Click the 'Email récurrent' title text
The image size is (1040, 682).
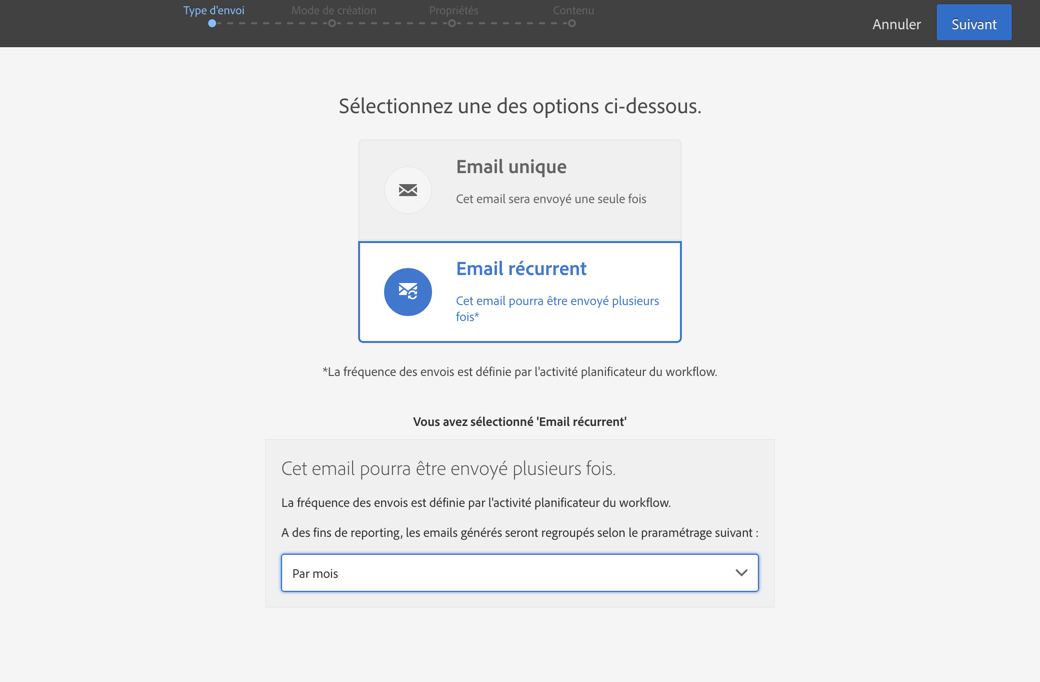click(x=521, y=269)
